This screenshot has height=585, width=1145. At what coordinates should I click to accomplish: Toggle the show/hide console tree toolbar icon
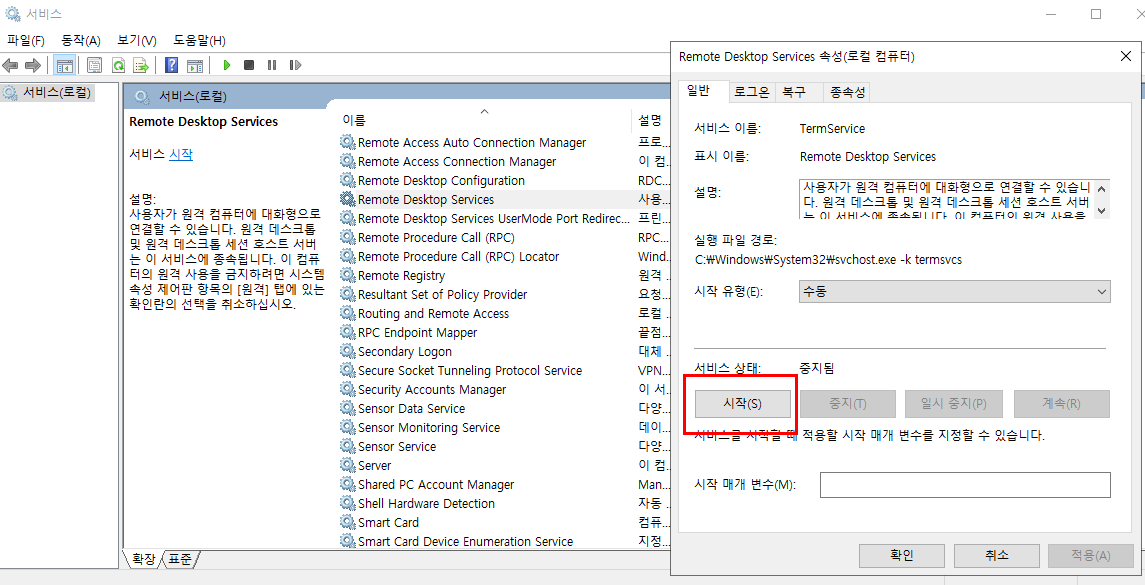click(x=65, y=66)
